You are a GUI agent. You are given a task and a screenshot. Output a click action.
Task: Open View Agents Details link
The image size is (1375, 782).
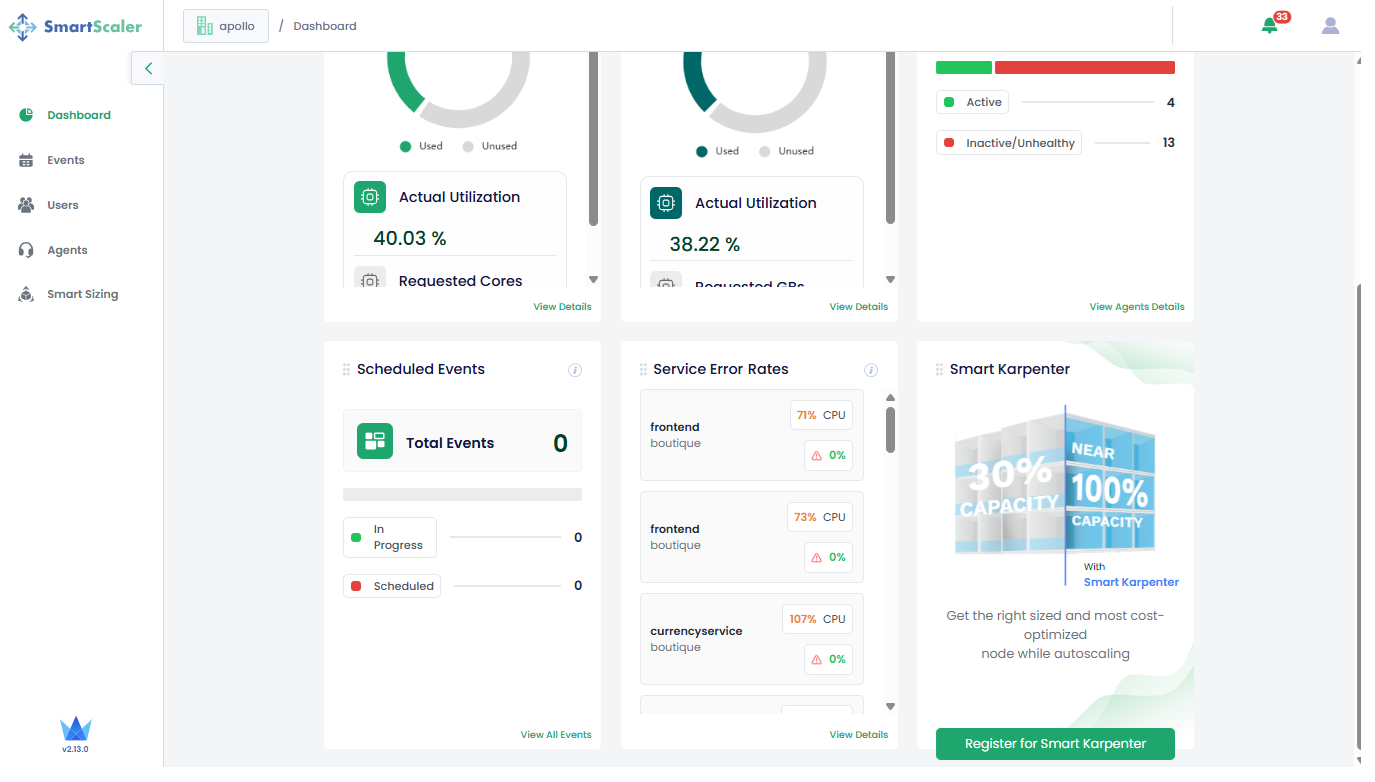(1136, 307)
